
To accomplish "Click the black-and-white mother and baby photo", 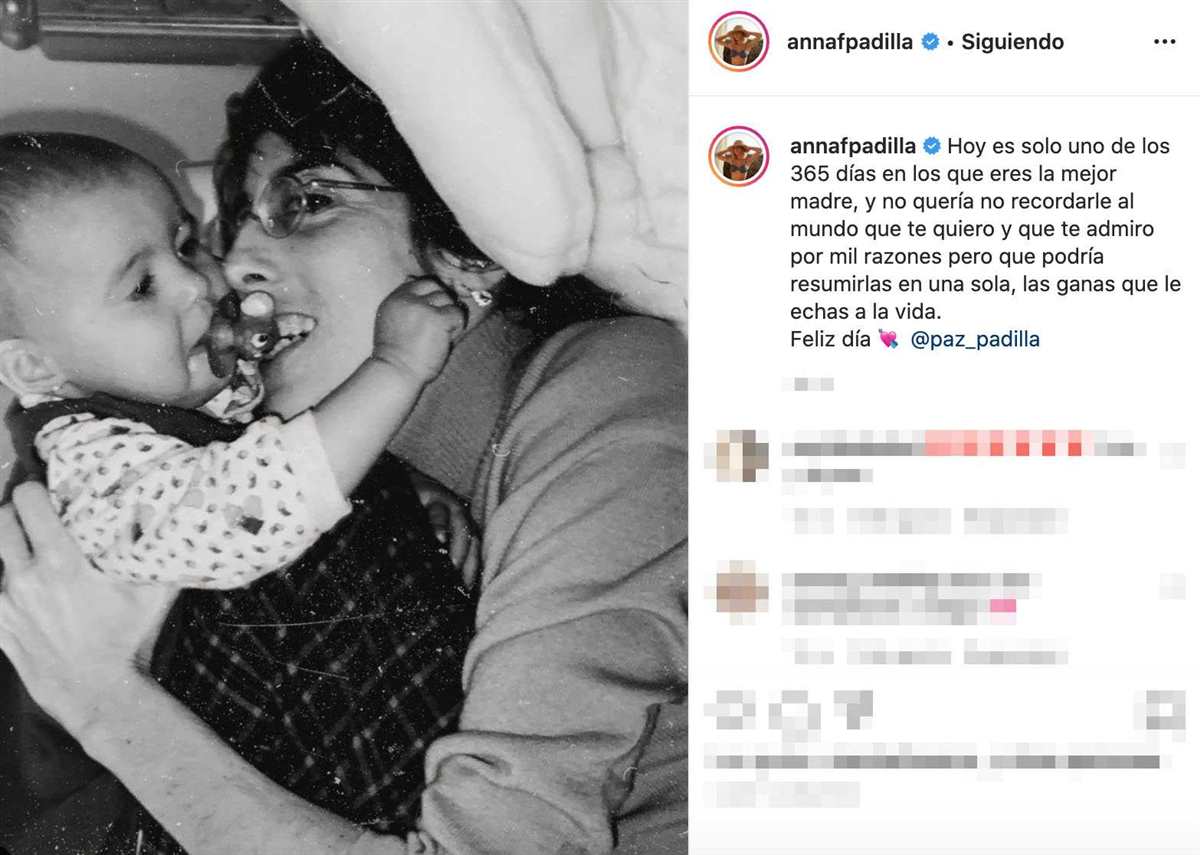I will (344, 427).
